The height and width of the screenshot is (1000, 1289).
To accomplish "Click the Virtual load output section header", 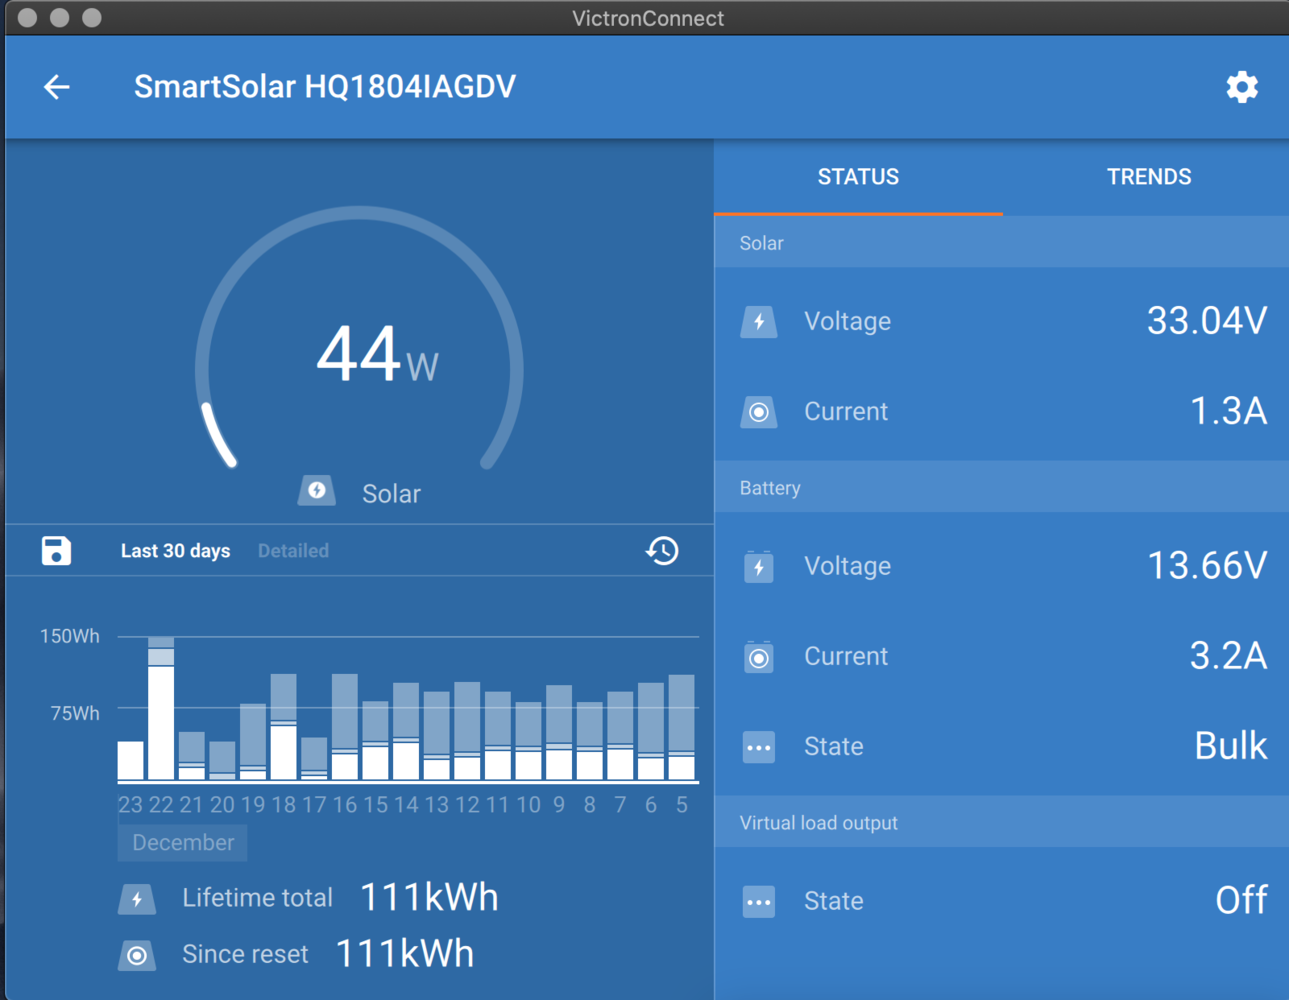I will tap(1002, 823).
